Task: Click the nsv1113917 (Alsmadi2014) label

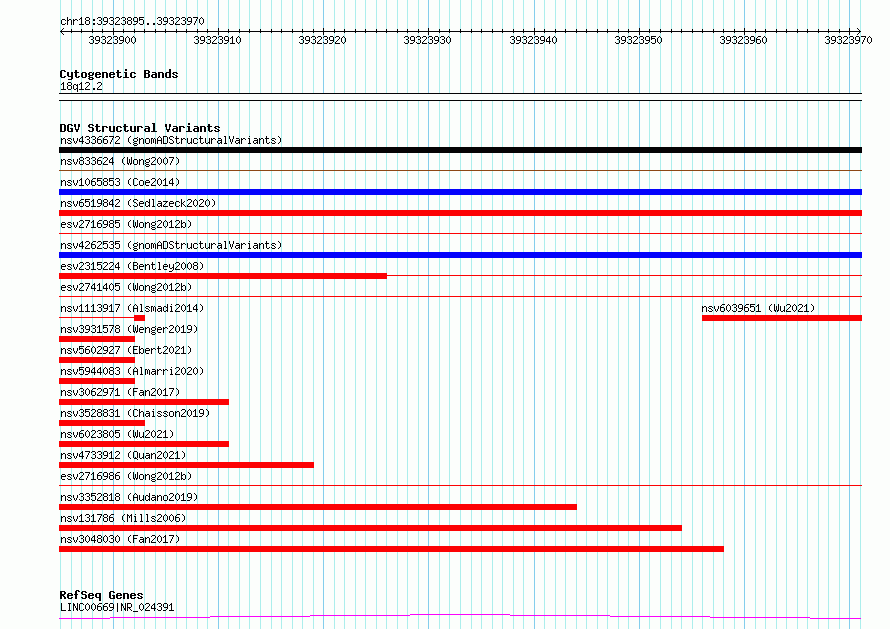Action: [x=132, y=308]
